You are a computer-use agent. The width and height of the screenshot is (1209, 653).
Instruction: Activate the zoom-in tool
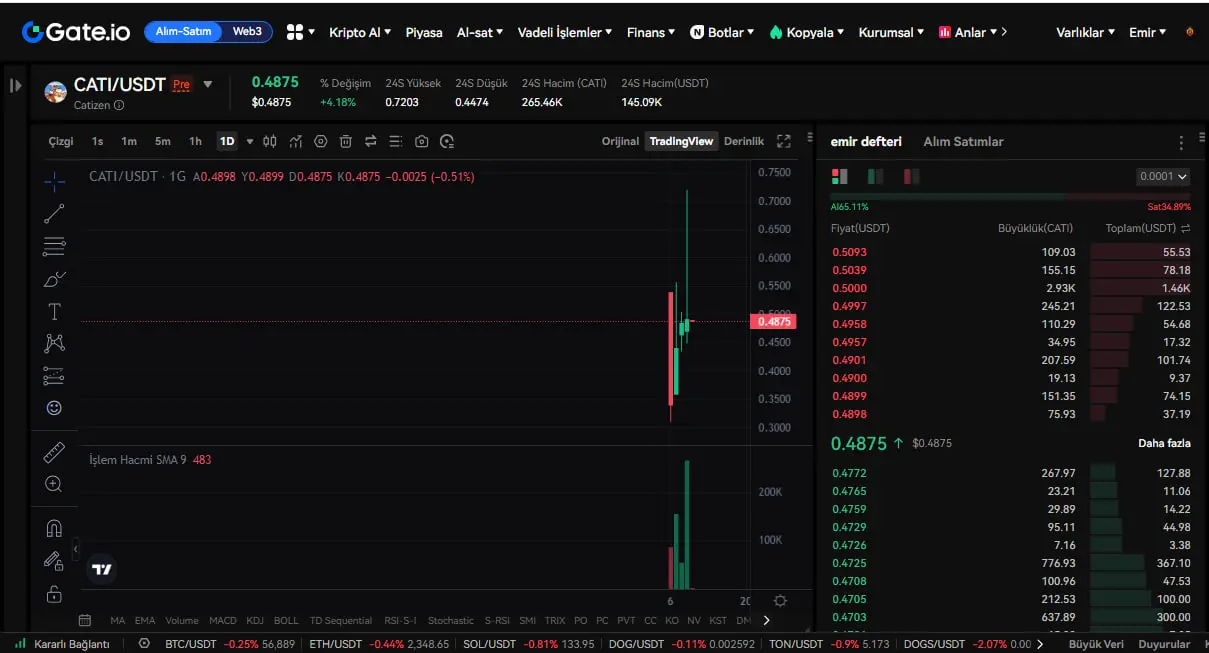point(54,484)
